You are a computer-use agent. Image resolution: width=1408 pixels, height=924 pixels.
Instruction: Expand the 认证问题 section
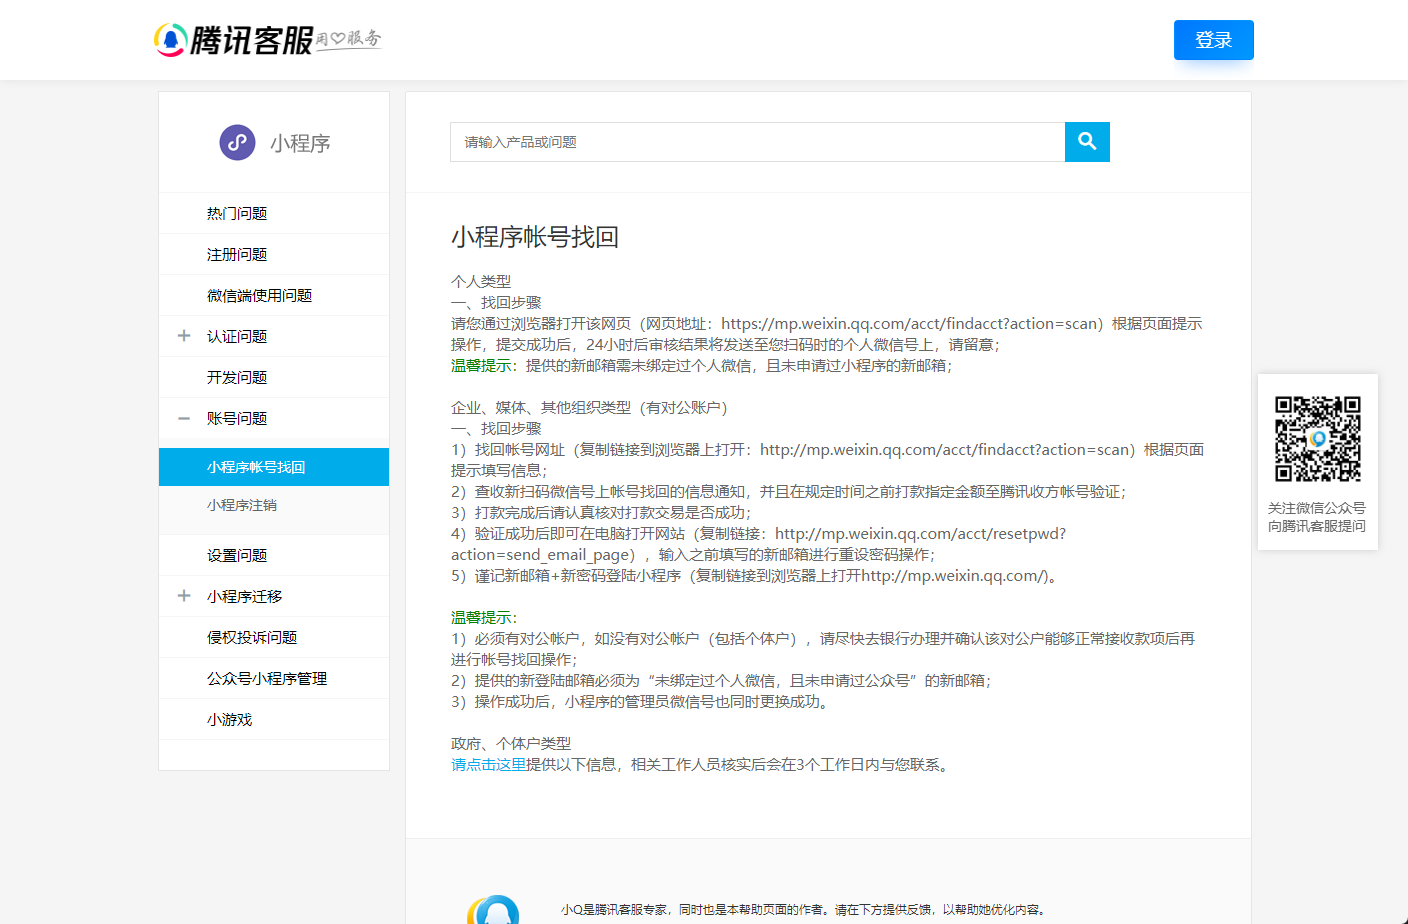tap(184, 336)
